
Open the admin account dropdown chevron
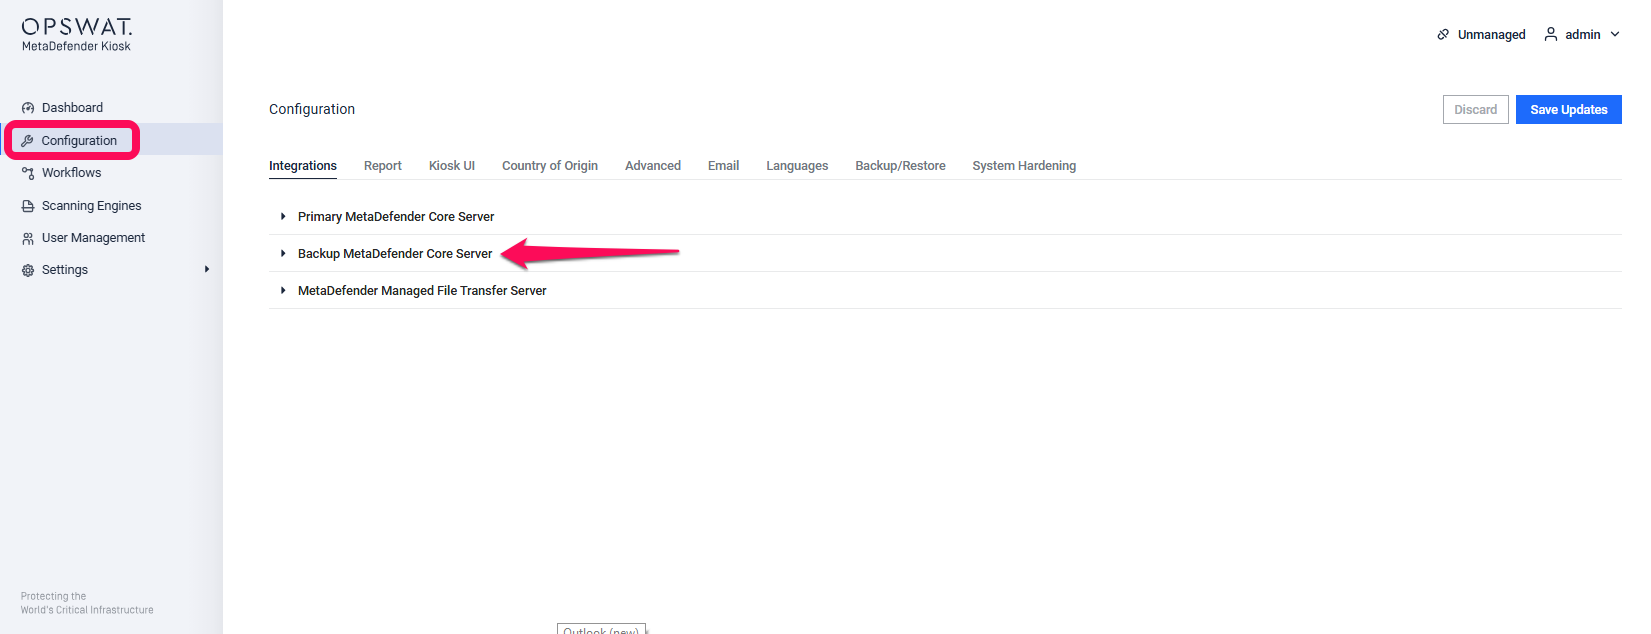(1615, 34)
